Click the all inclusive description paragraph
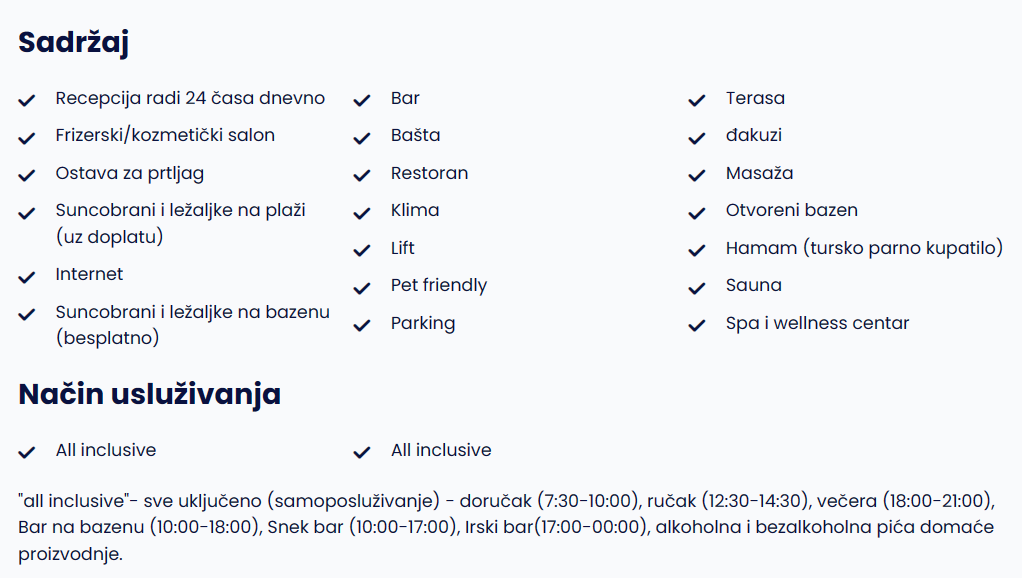This screenshot has height=578, width=1022. point(506,527)
